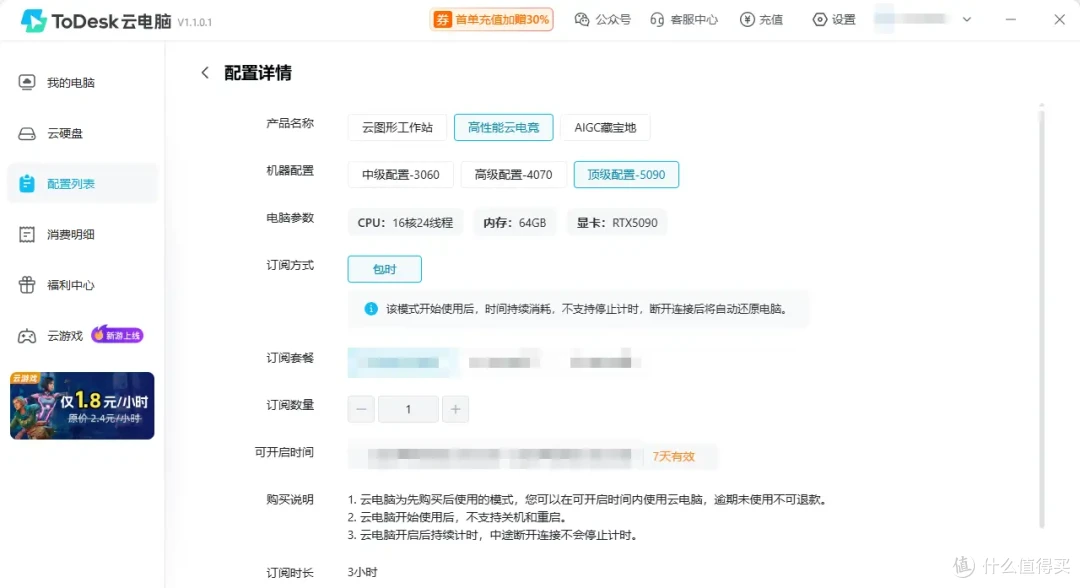Click the 内存: 64GB spec
Viewport: 1080px width, 588px height.
click(515, 222)
